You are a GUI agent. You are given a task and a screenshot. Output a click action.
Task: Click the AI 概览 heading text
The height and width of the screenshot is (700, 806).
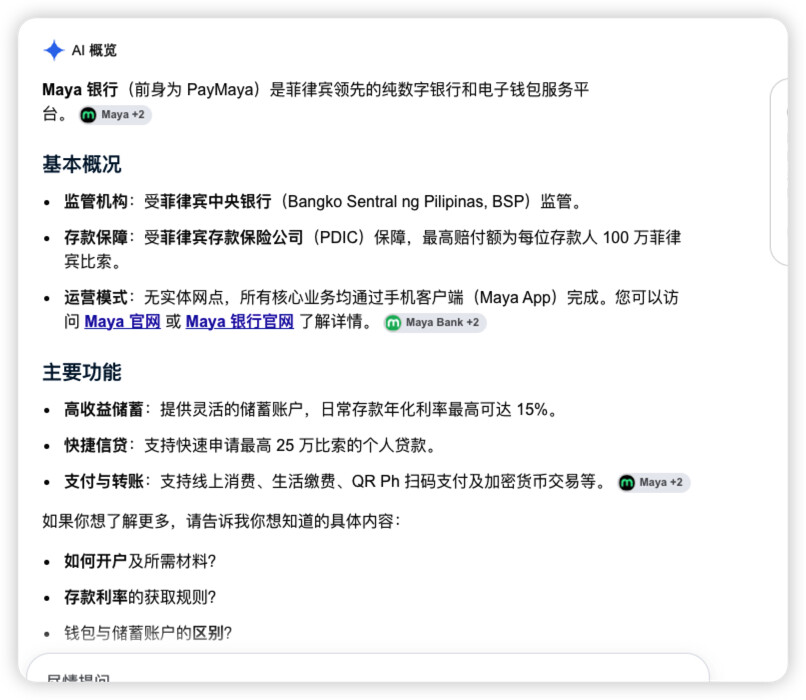94,50
